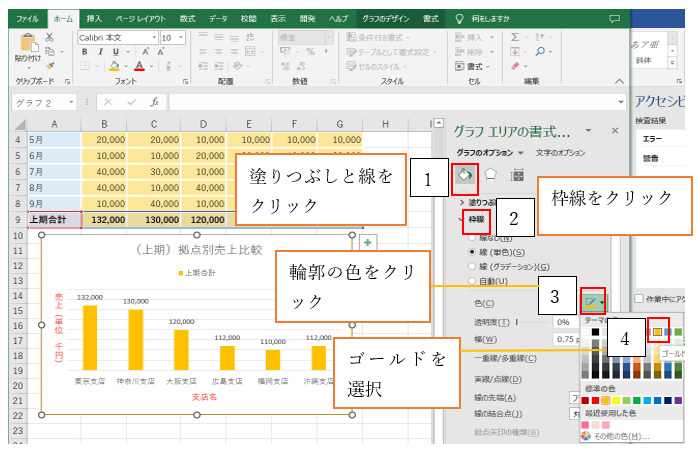Click the Insert Function fx icon
Screen dimensions: 697x449
[x=155, y=102]
